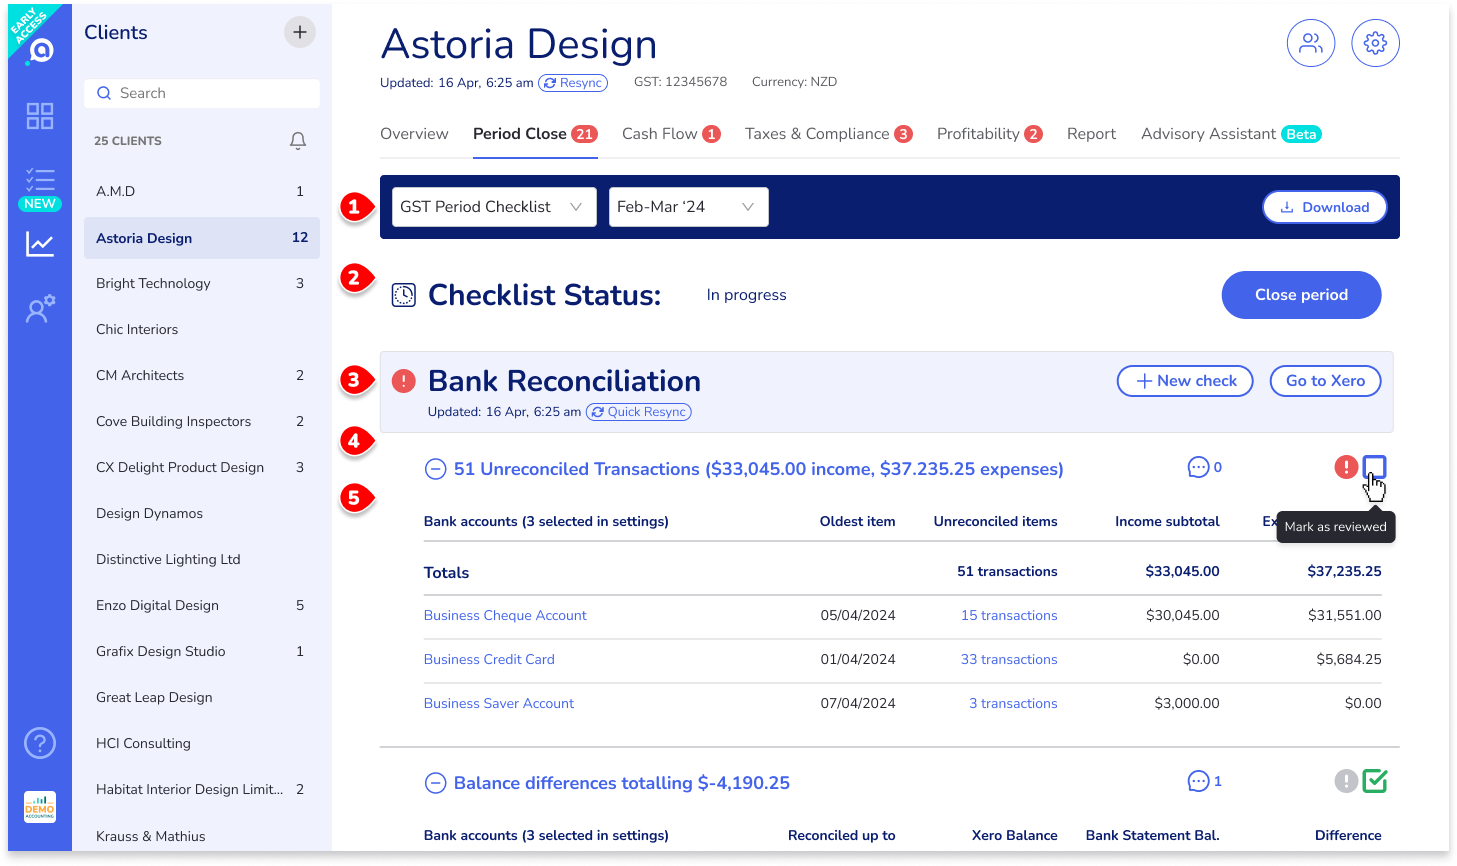Open the Business Cheque Account link

click(505, 615)
